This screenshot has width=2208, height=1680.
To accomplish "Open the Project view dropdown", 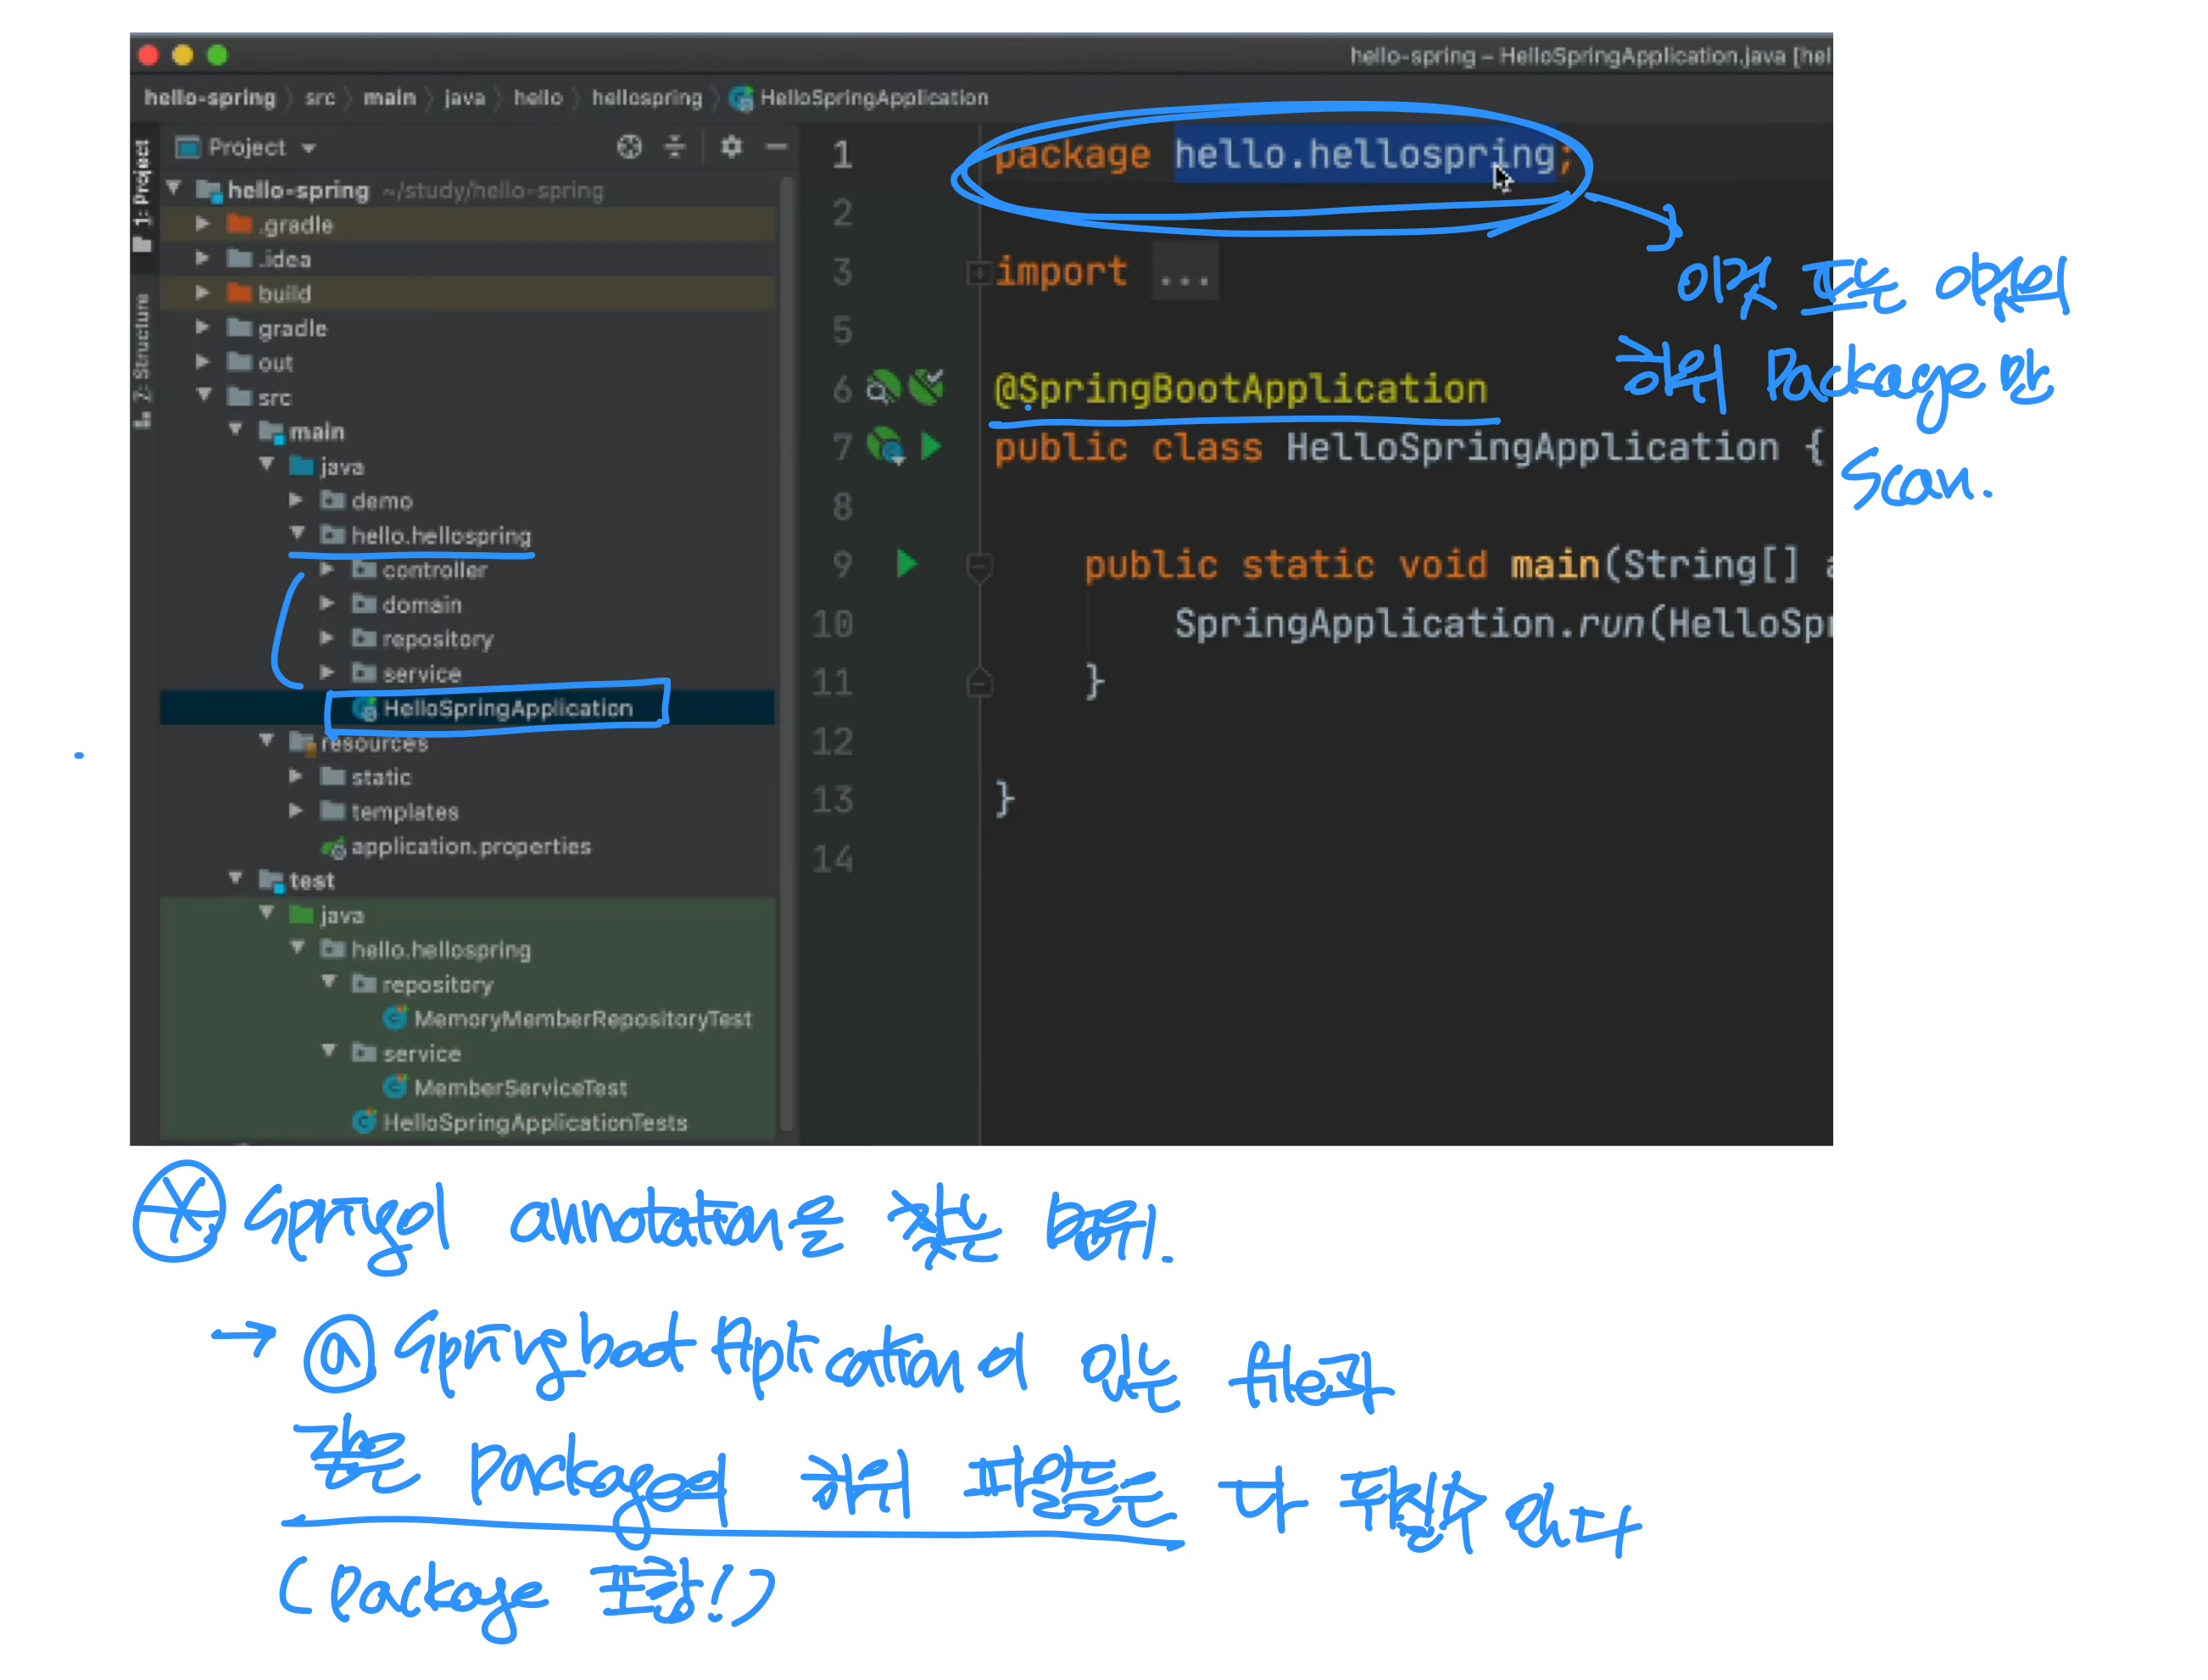I will point(309,148).
